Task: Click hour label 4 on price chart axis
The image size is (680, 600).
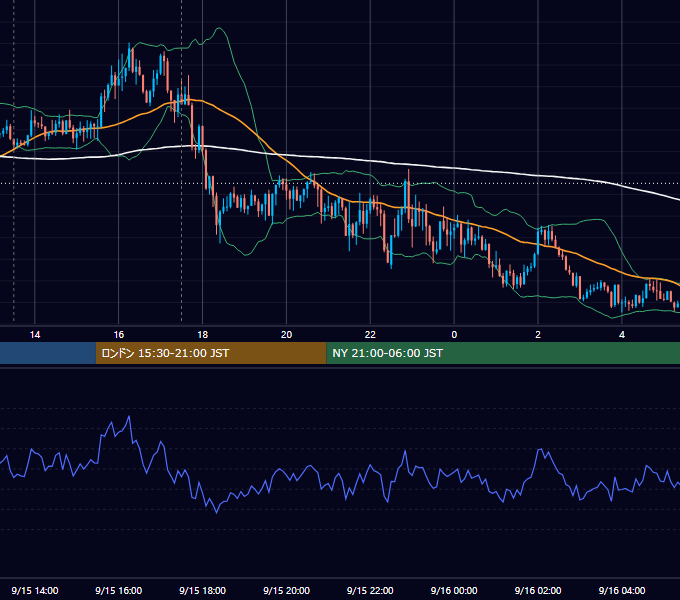Action: tap(622, 335)
